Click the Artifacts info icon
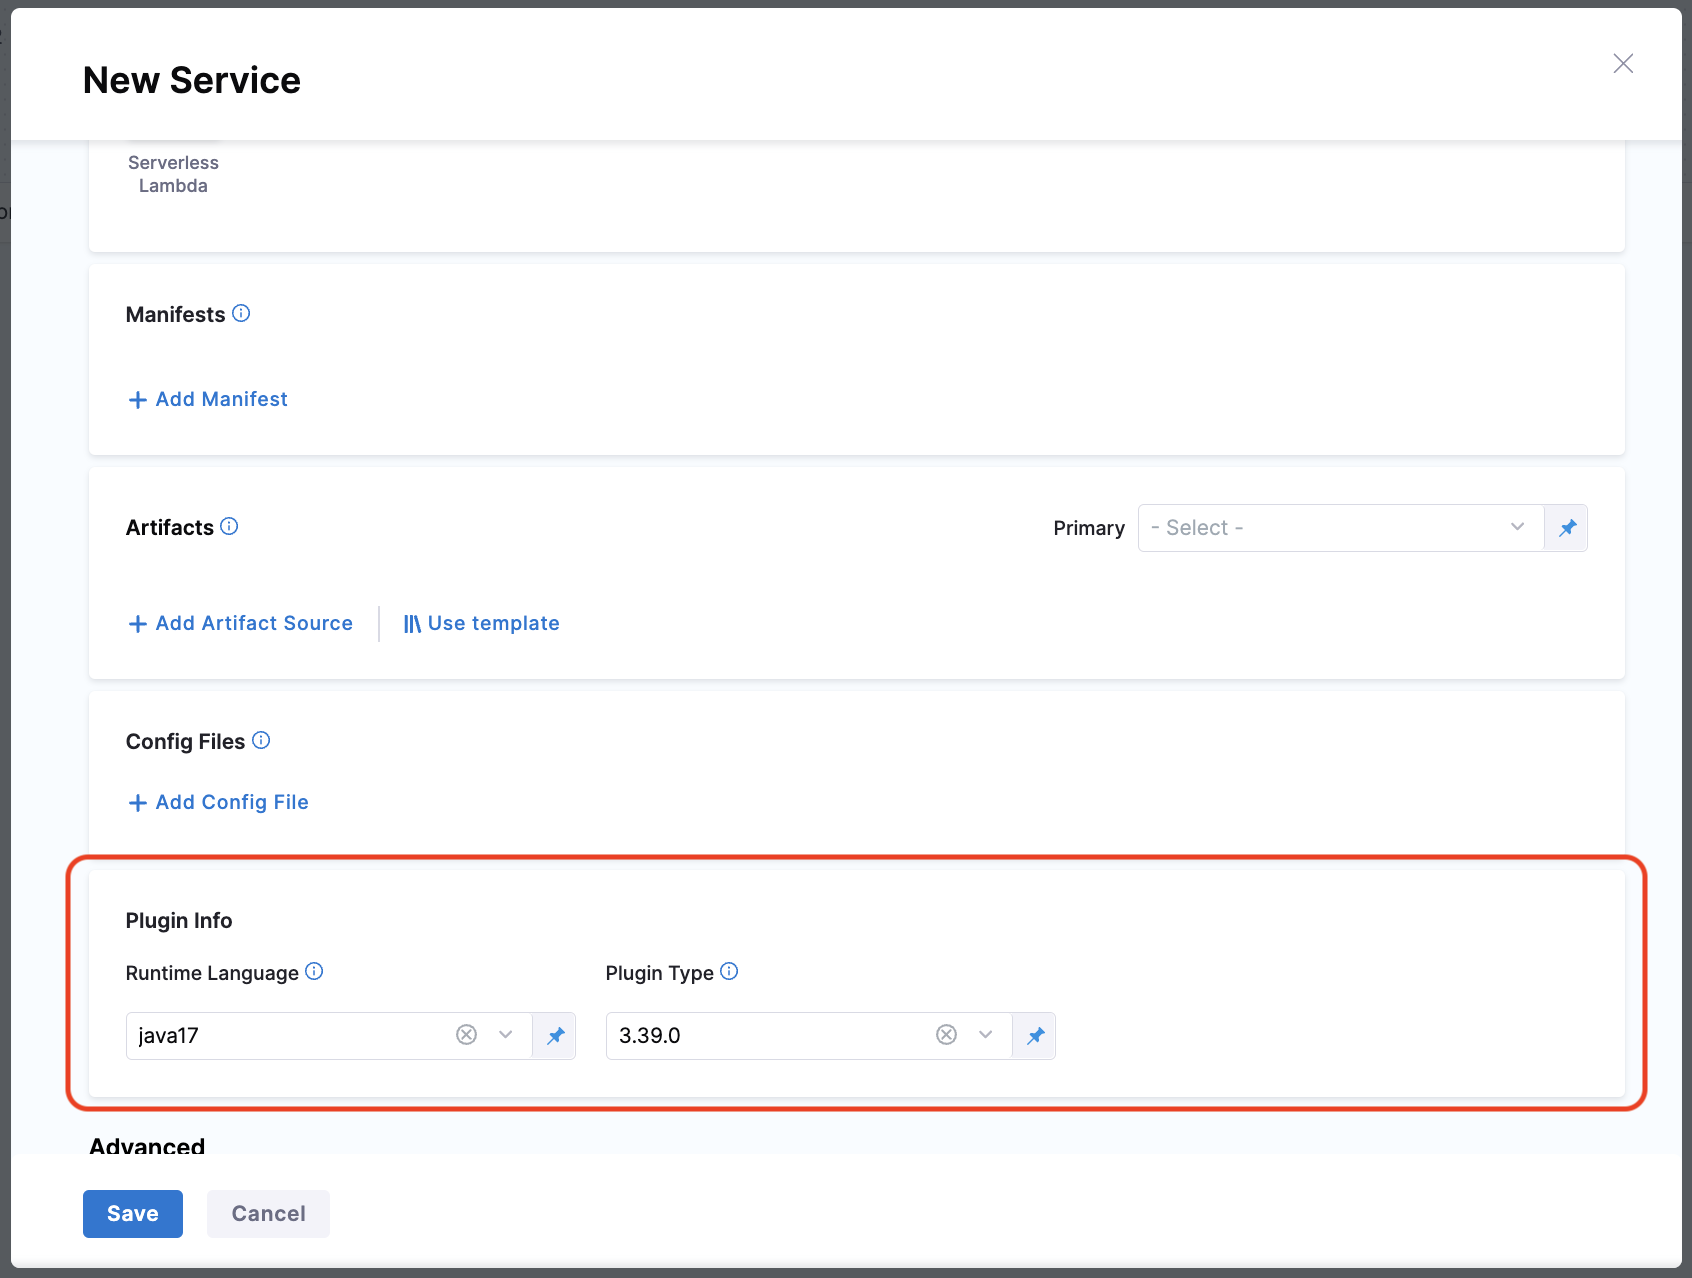Screen dimensions: 1692x1278 (229, 527)
